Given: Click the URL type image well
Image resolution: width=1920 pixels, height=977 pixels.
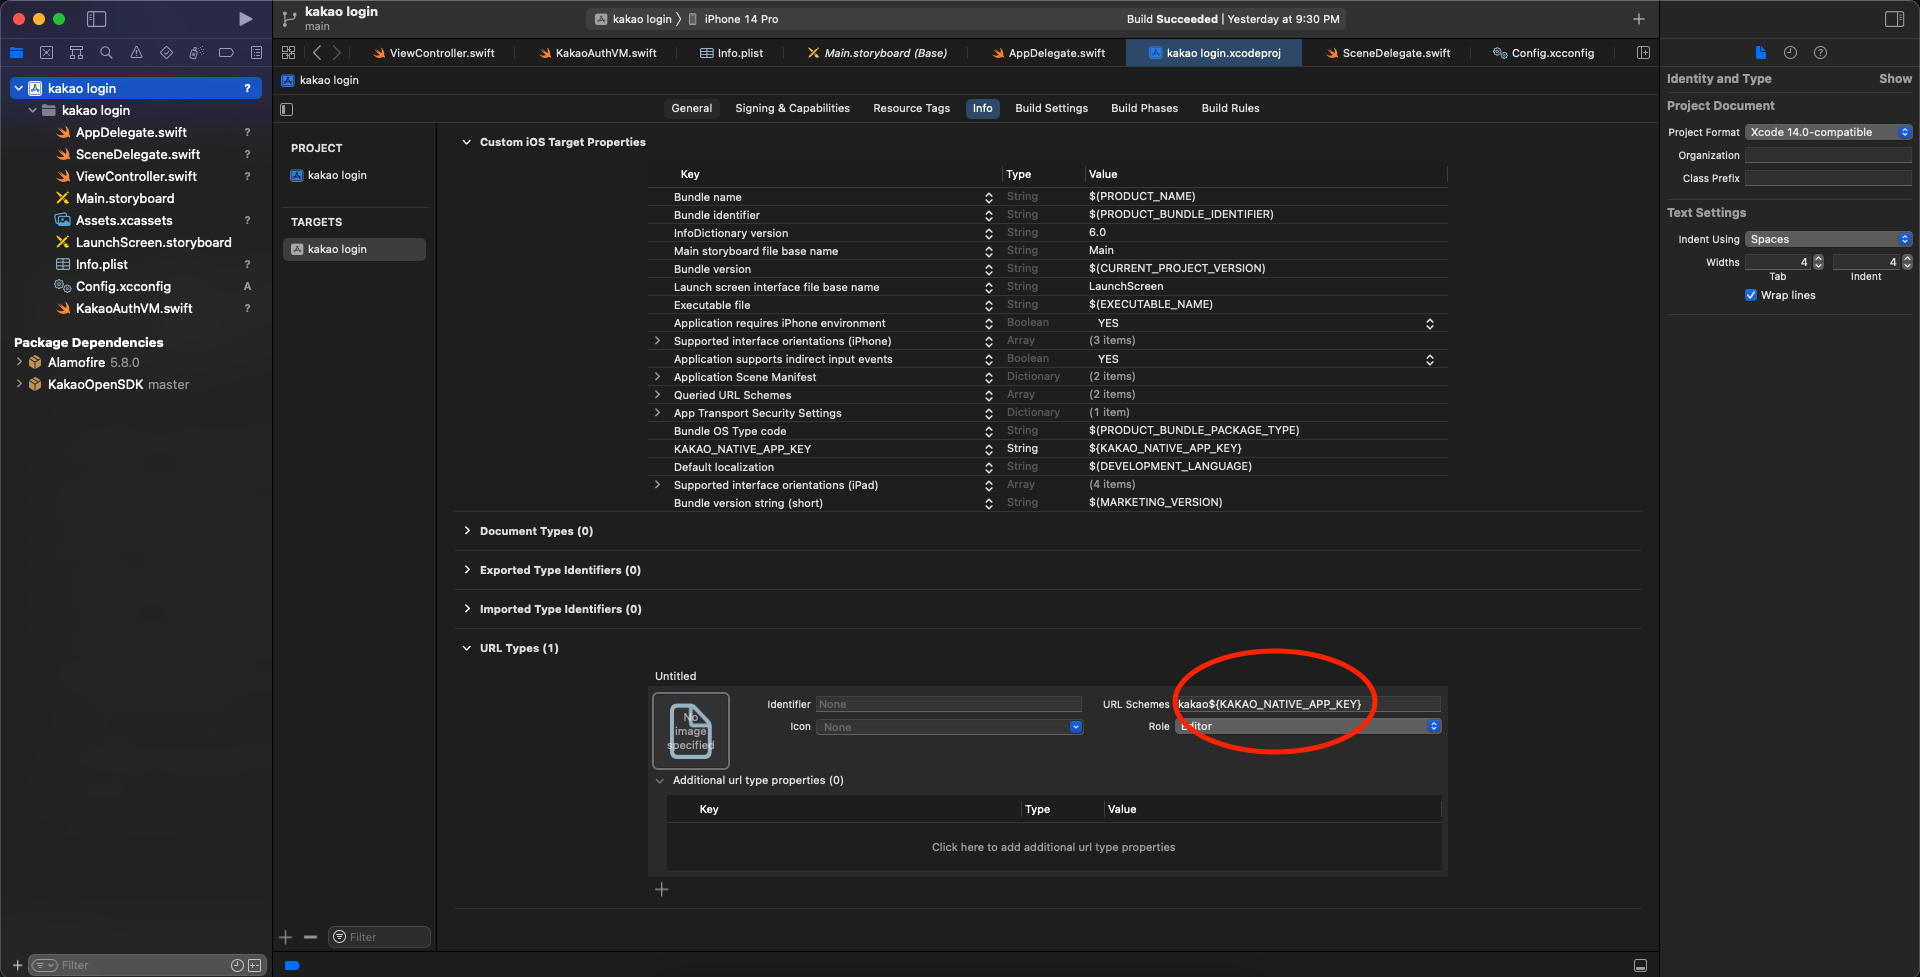Looking at the screenshot, I should (691, 731).
